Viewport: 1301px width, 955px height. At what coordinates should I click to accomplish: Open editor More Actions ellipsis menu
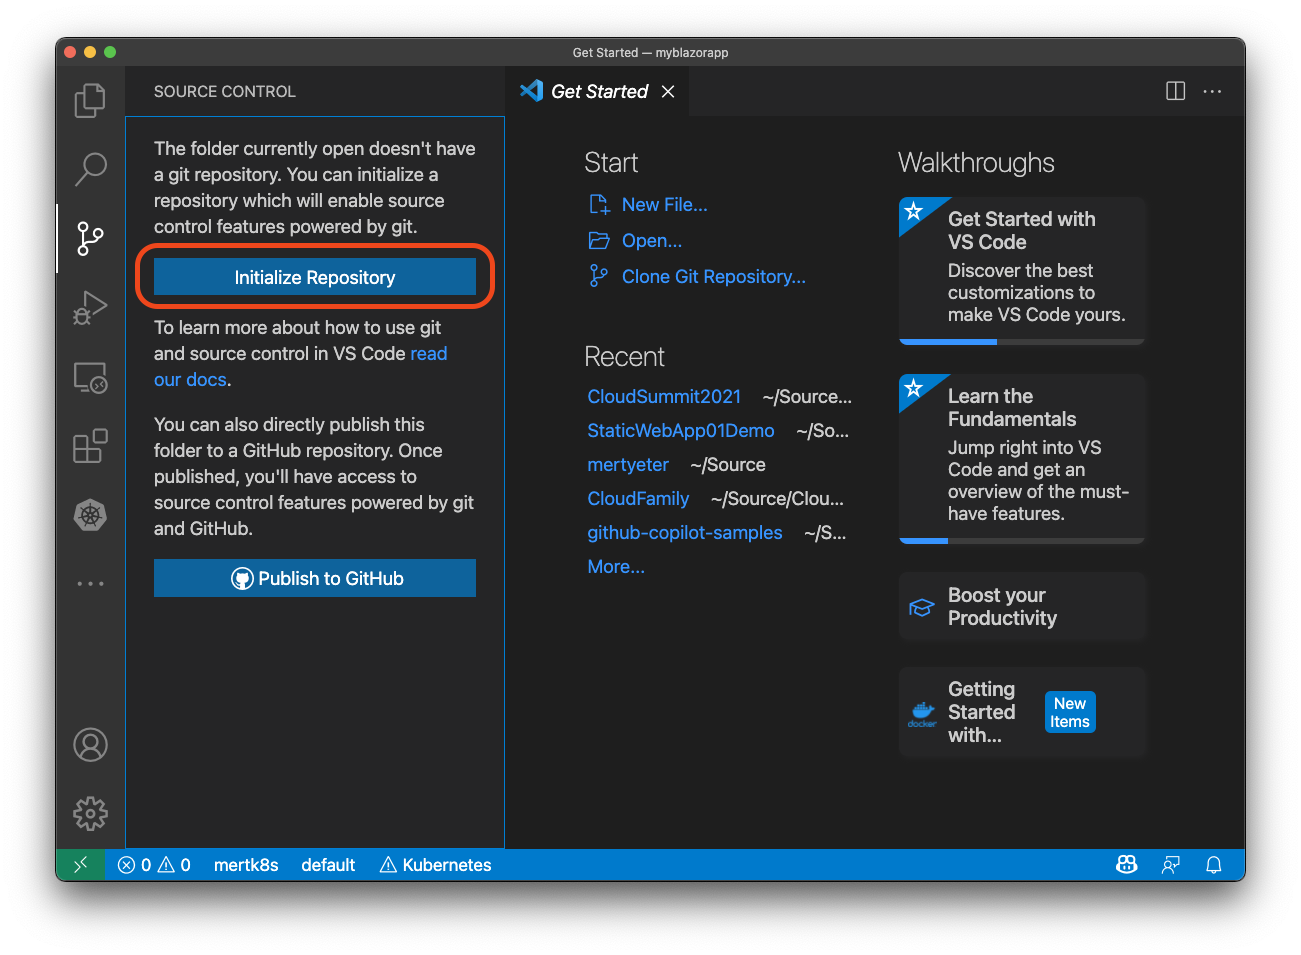click(1212, 91)
